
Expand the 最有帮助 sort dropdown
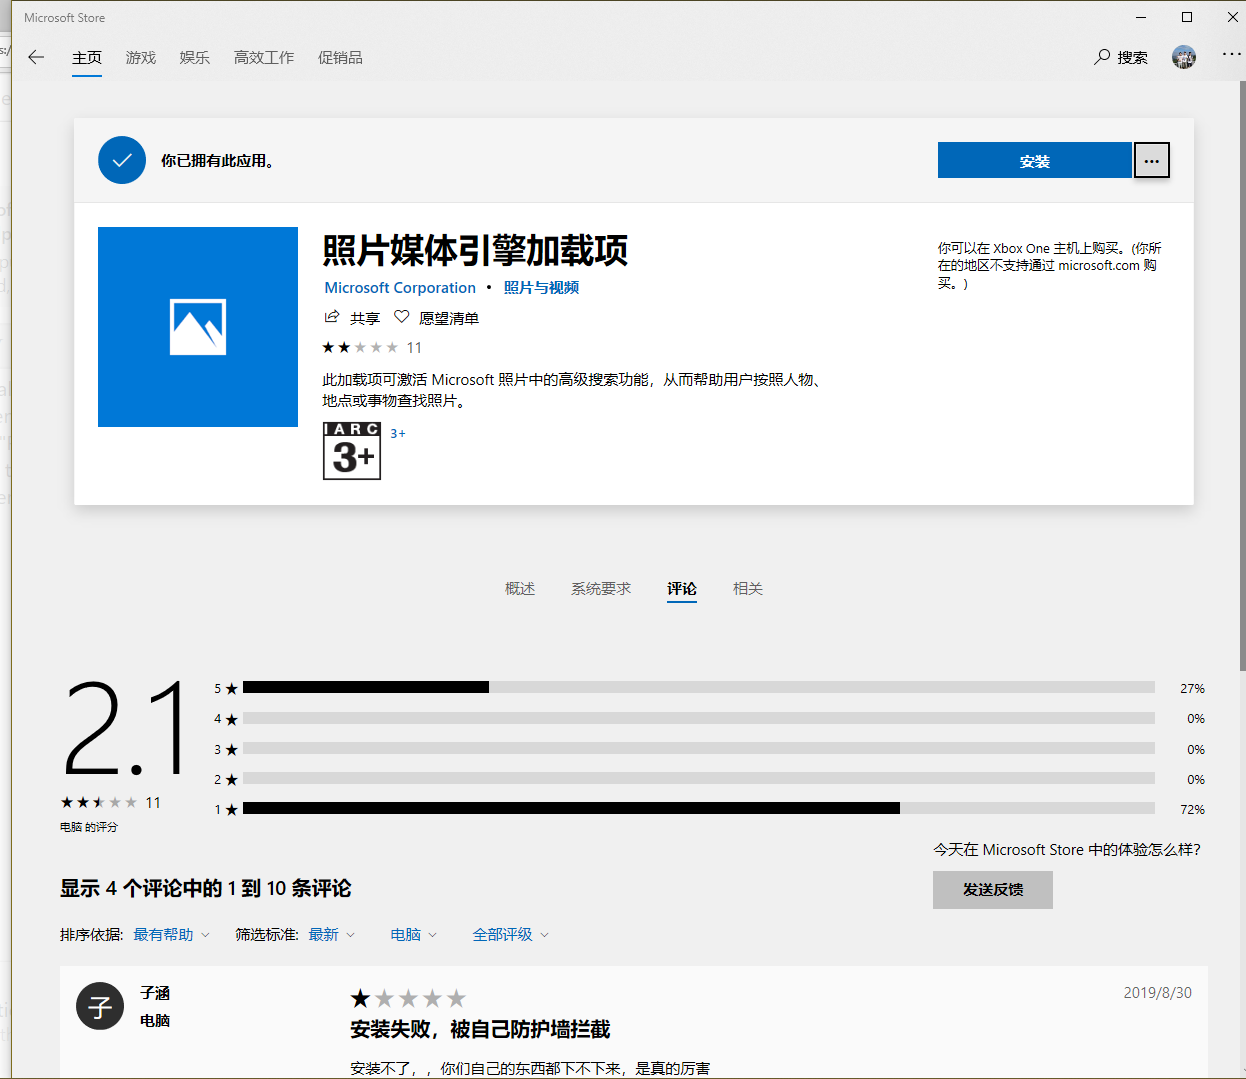171,935
